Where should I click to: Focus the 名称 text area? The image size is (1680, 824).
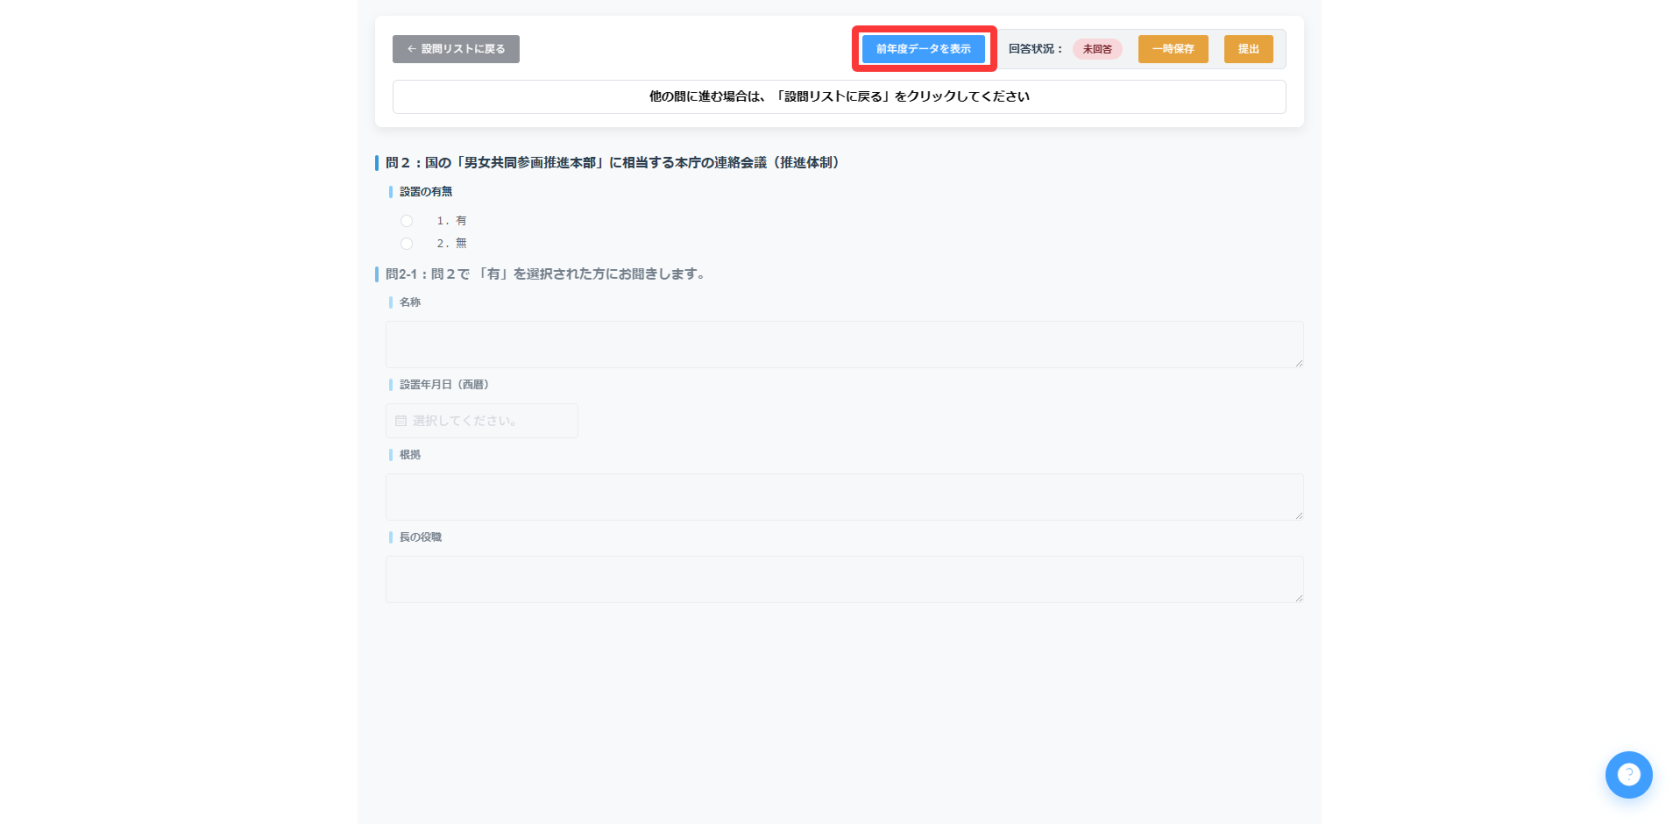tap(844, 344)
